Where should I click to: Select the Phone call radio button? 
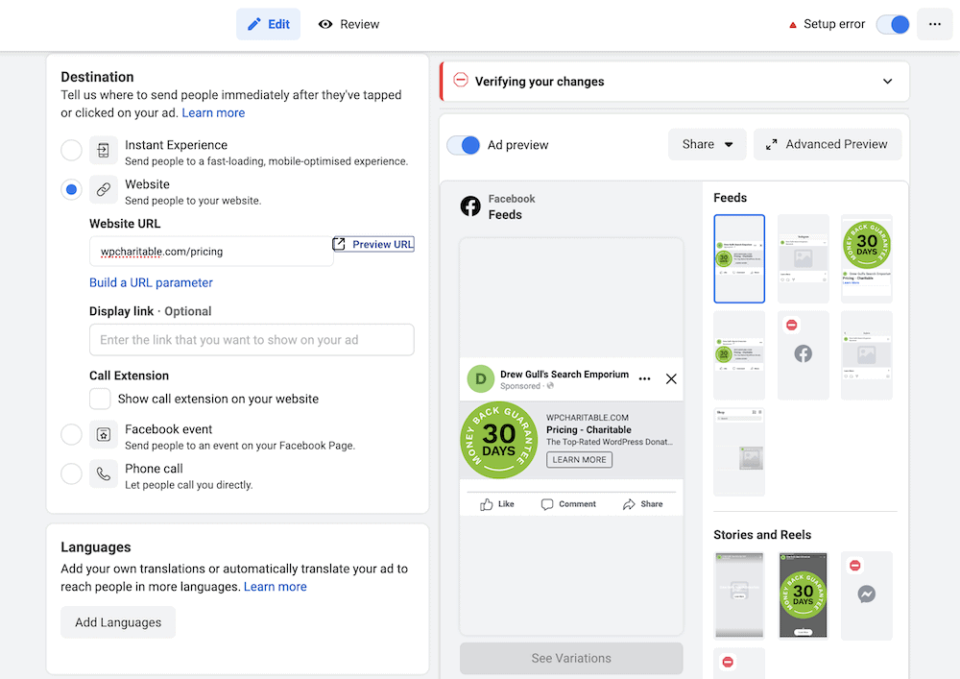[71, 473]
